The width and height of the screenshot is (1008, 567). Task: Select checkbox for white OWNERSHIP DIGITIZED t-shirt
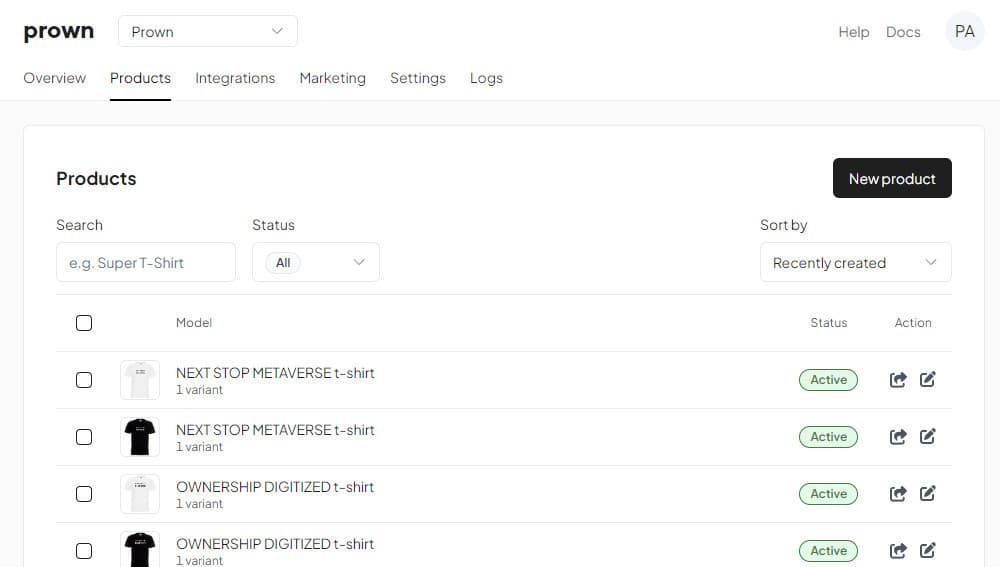tap(84, 494)
